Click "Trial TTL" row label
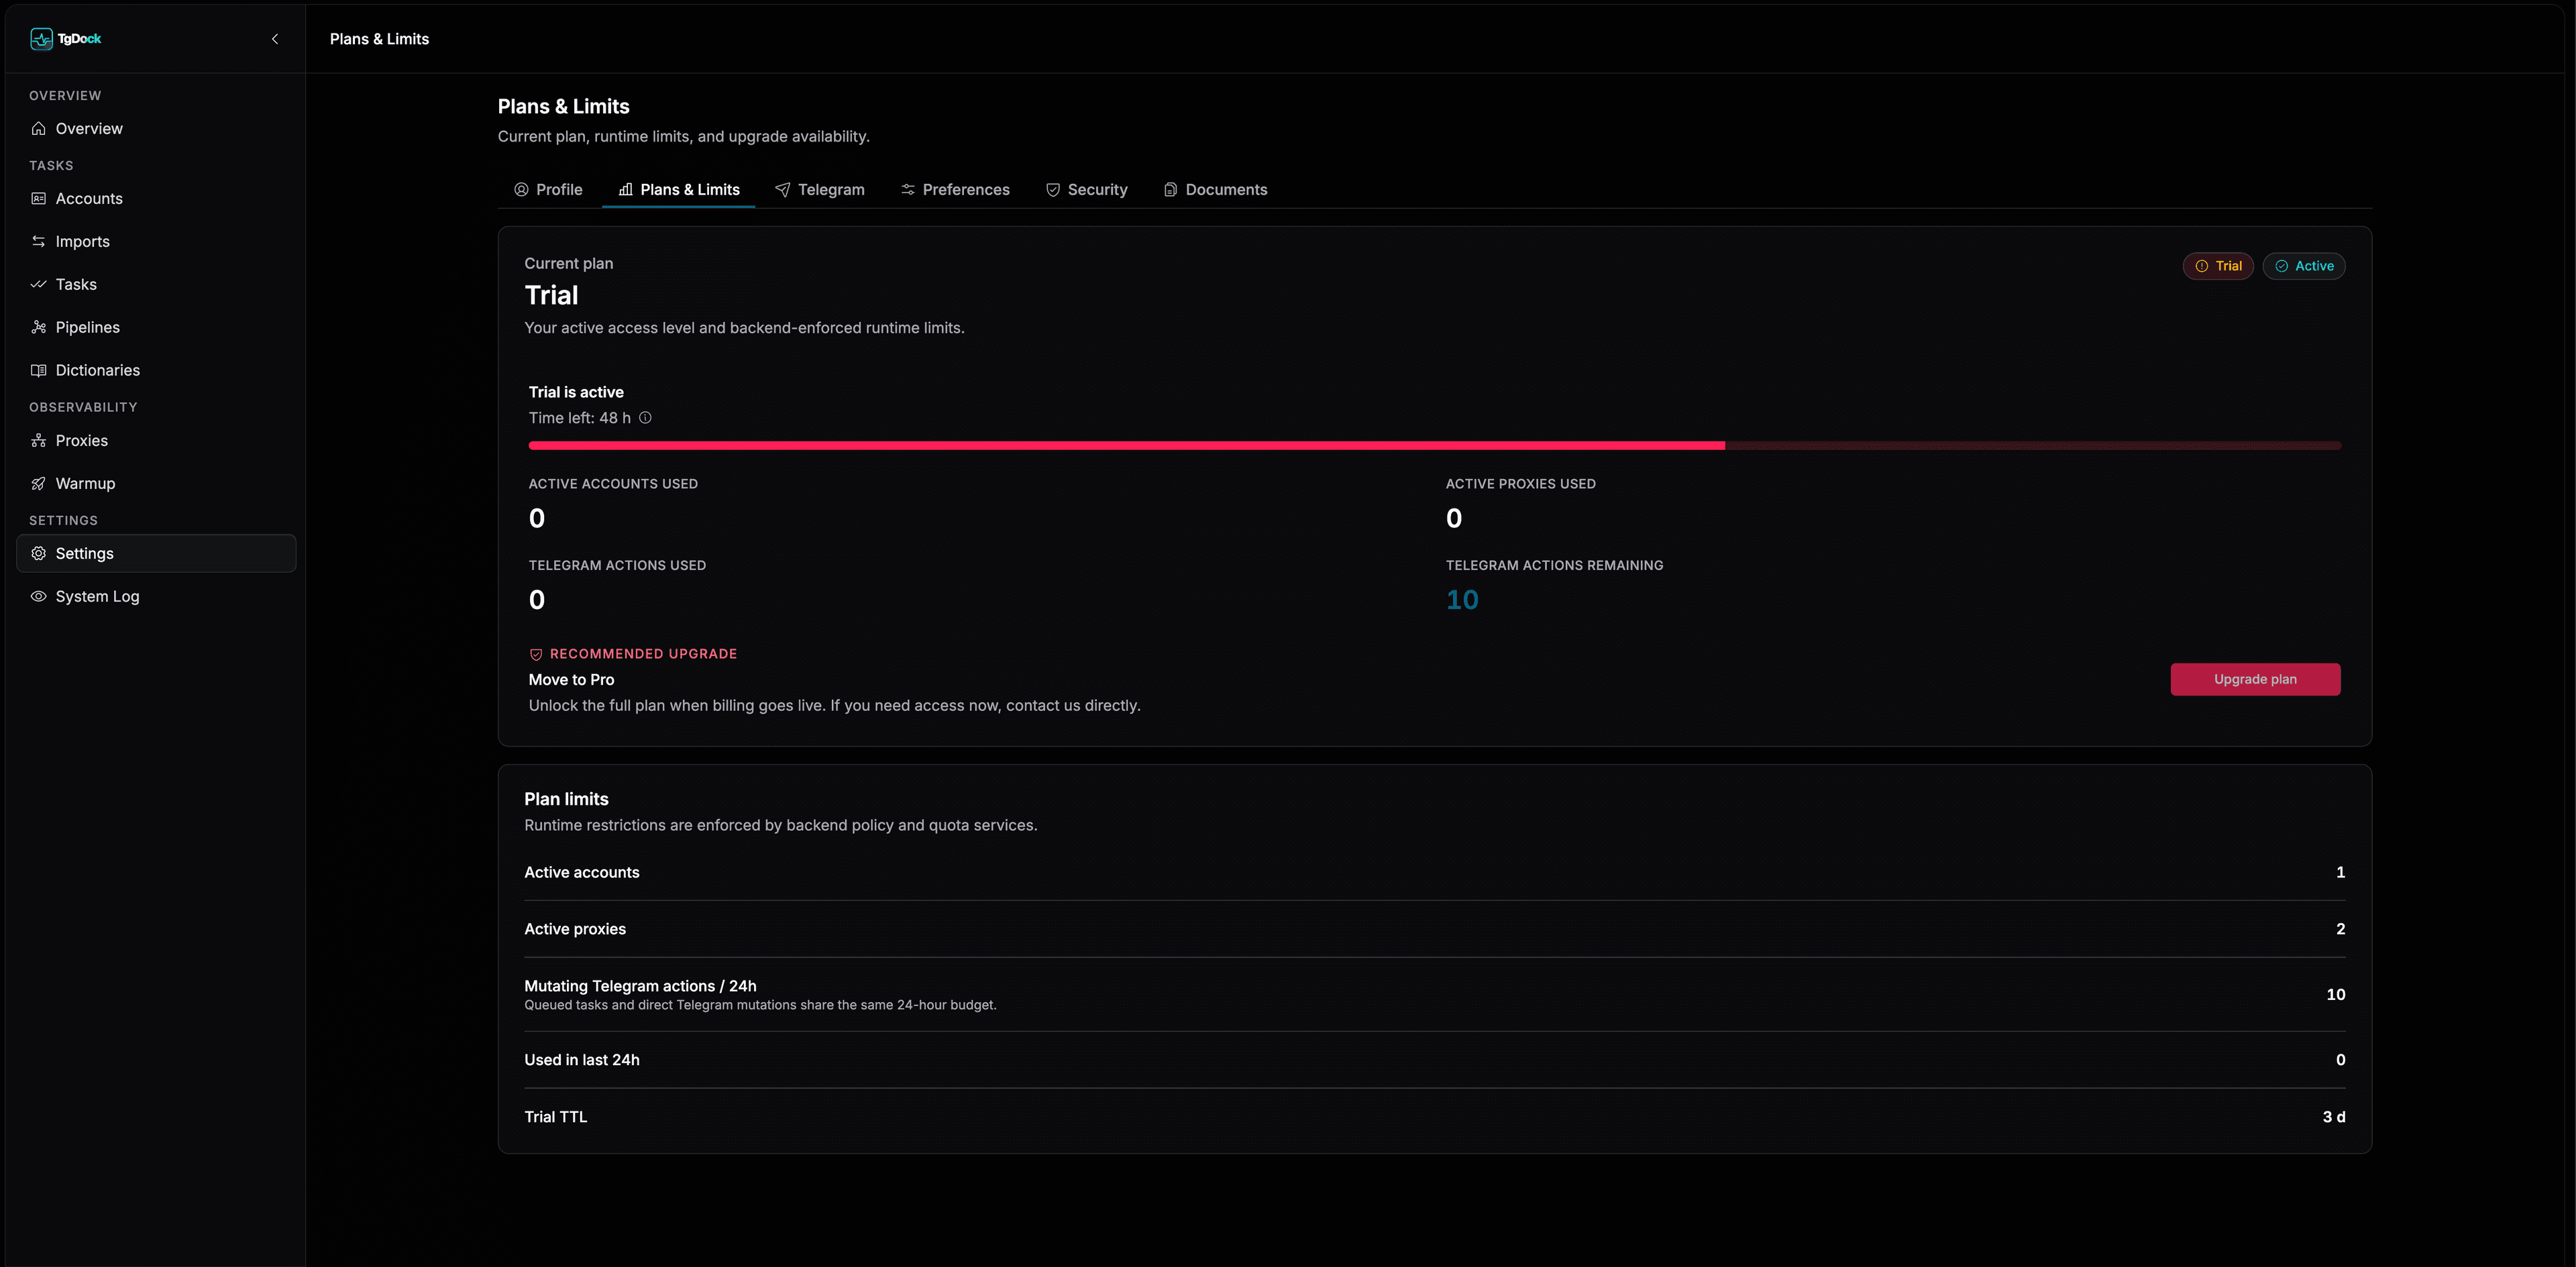 pyautogui.click(x=556, y=1117)
